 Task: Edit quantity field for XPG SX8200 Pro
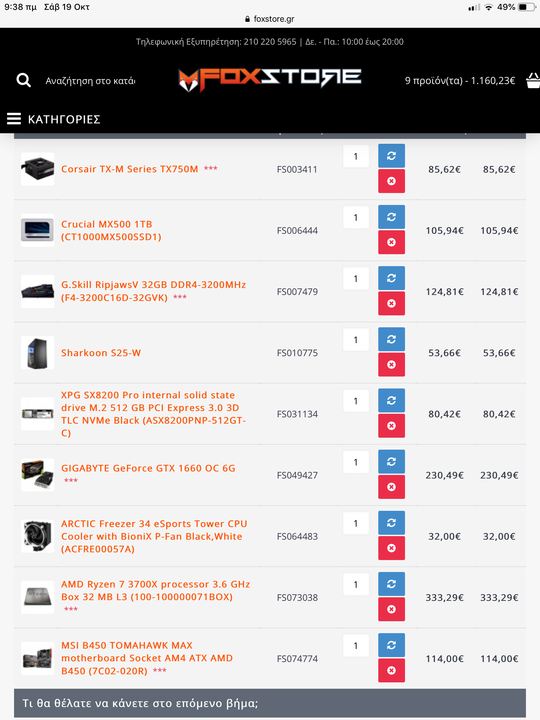tap(356, 401)
